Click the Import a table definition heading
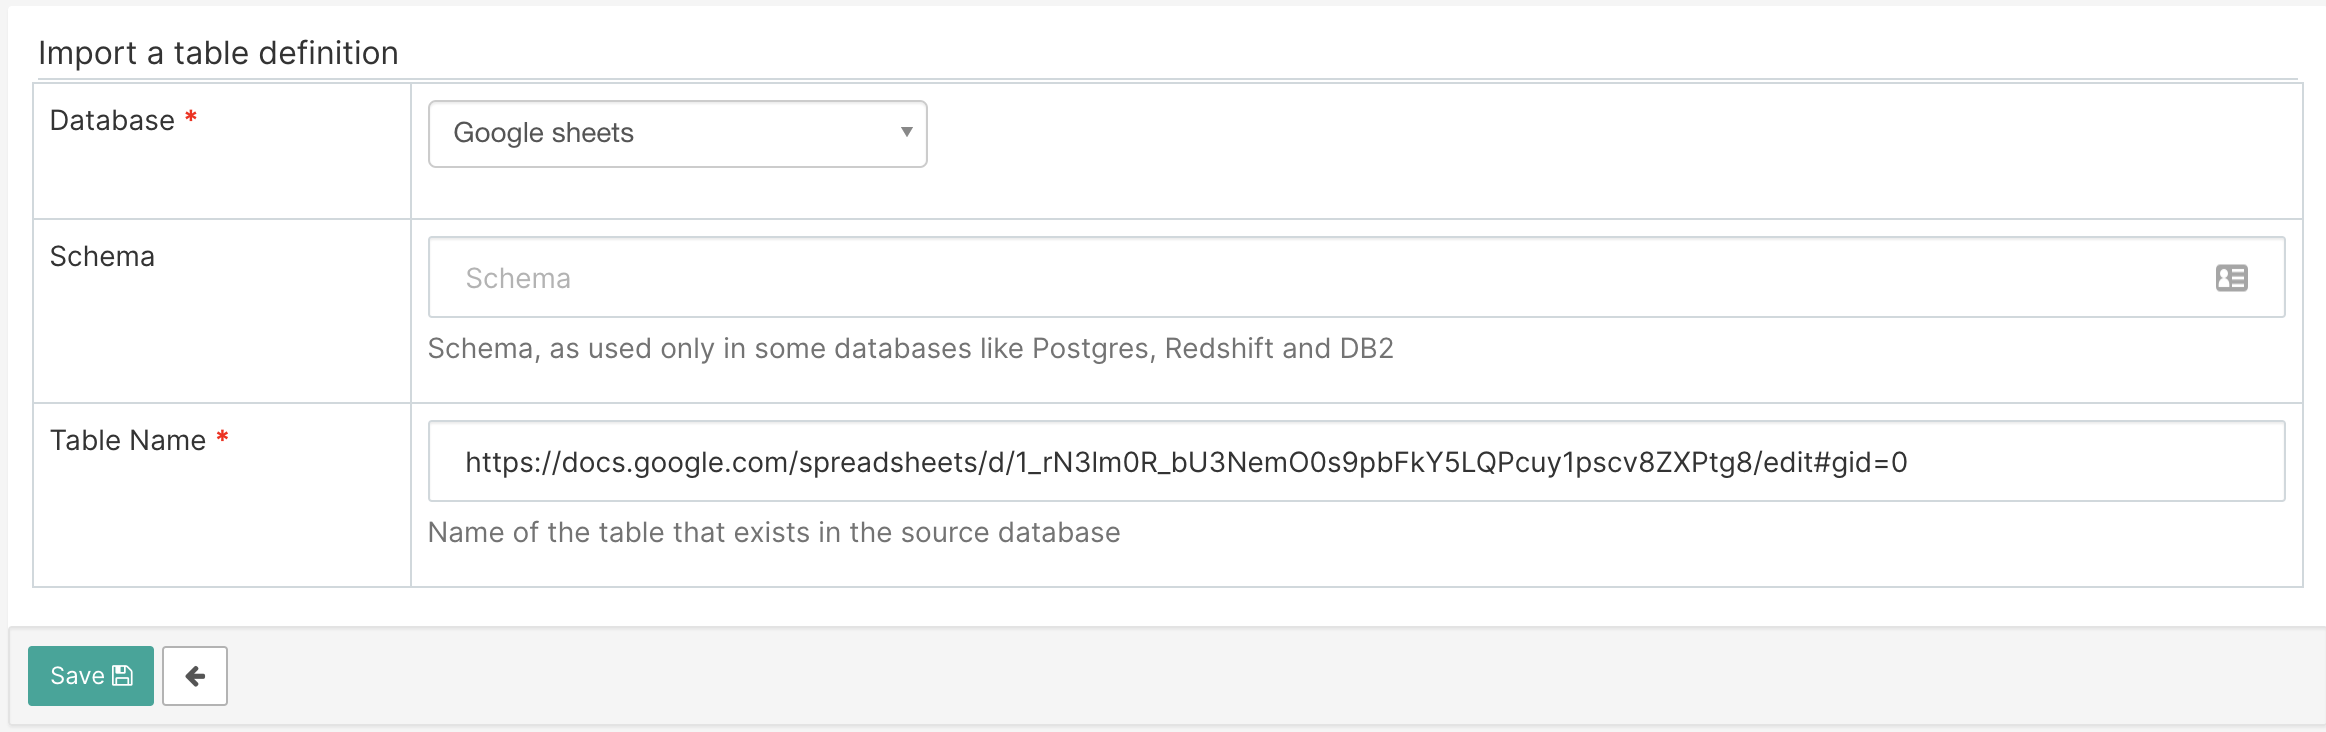Image resolution: width=2326 pixels, height=732 pixels. (218, 53)
